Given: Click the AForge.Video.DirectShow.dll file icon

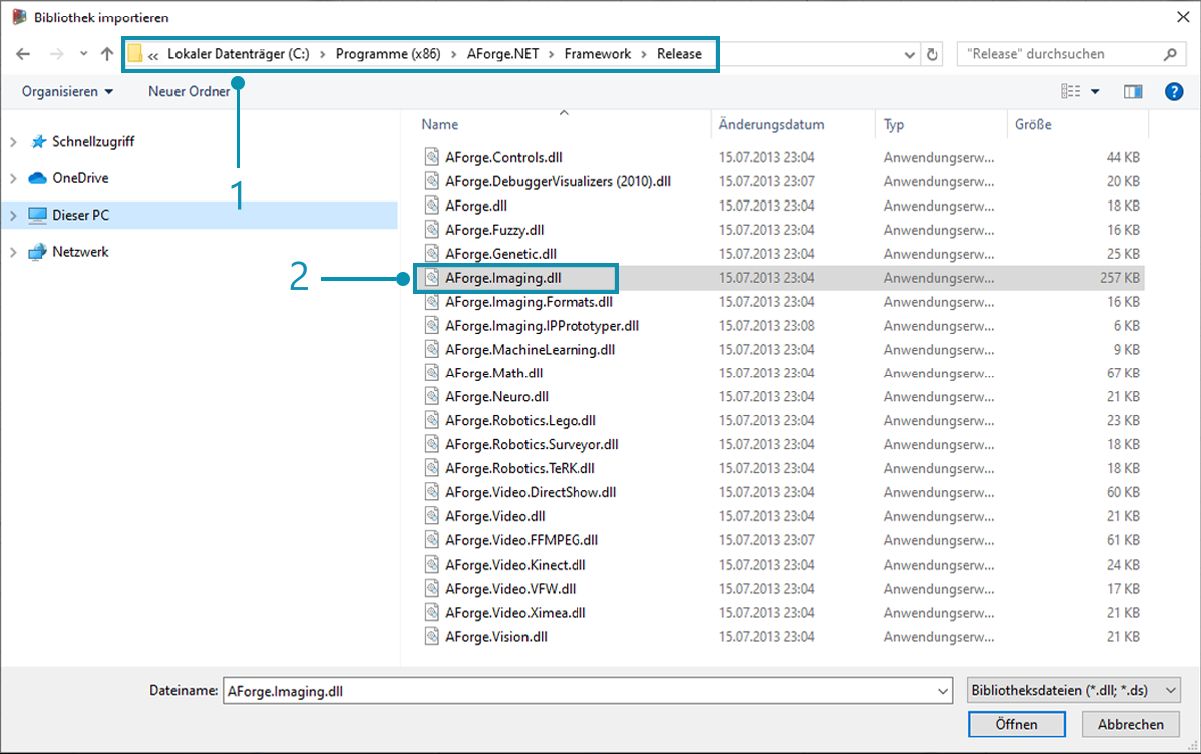Looking at the screenshot, I should pos(431,492).
